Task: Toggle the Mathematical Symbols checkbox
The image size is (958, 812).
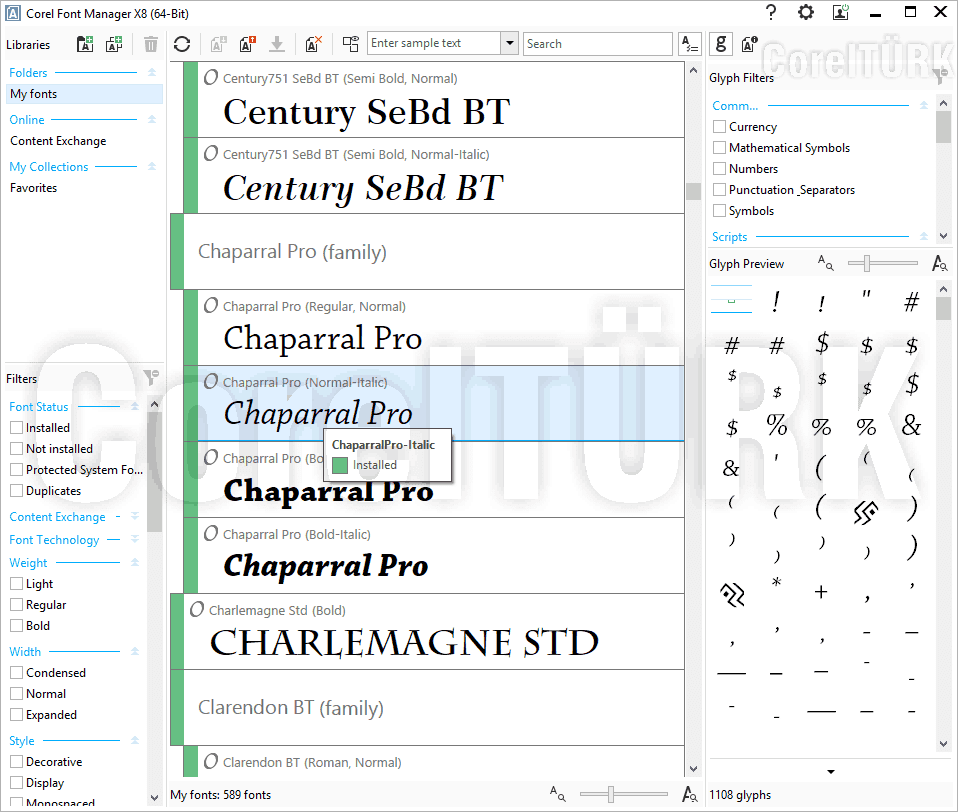Action: 720,147
